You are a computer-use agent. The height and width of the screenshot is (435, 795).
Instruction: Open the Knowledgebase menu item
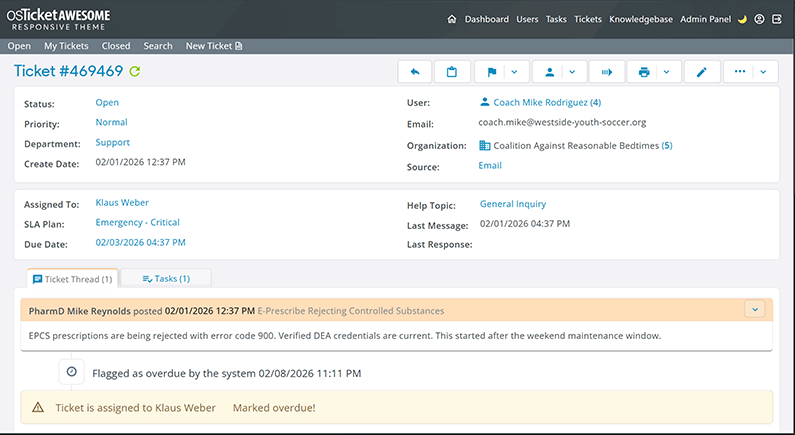pyautogui.click(x=641, y=19)
